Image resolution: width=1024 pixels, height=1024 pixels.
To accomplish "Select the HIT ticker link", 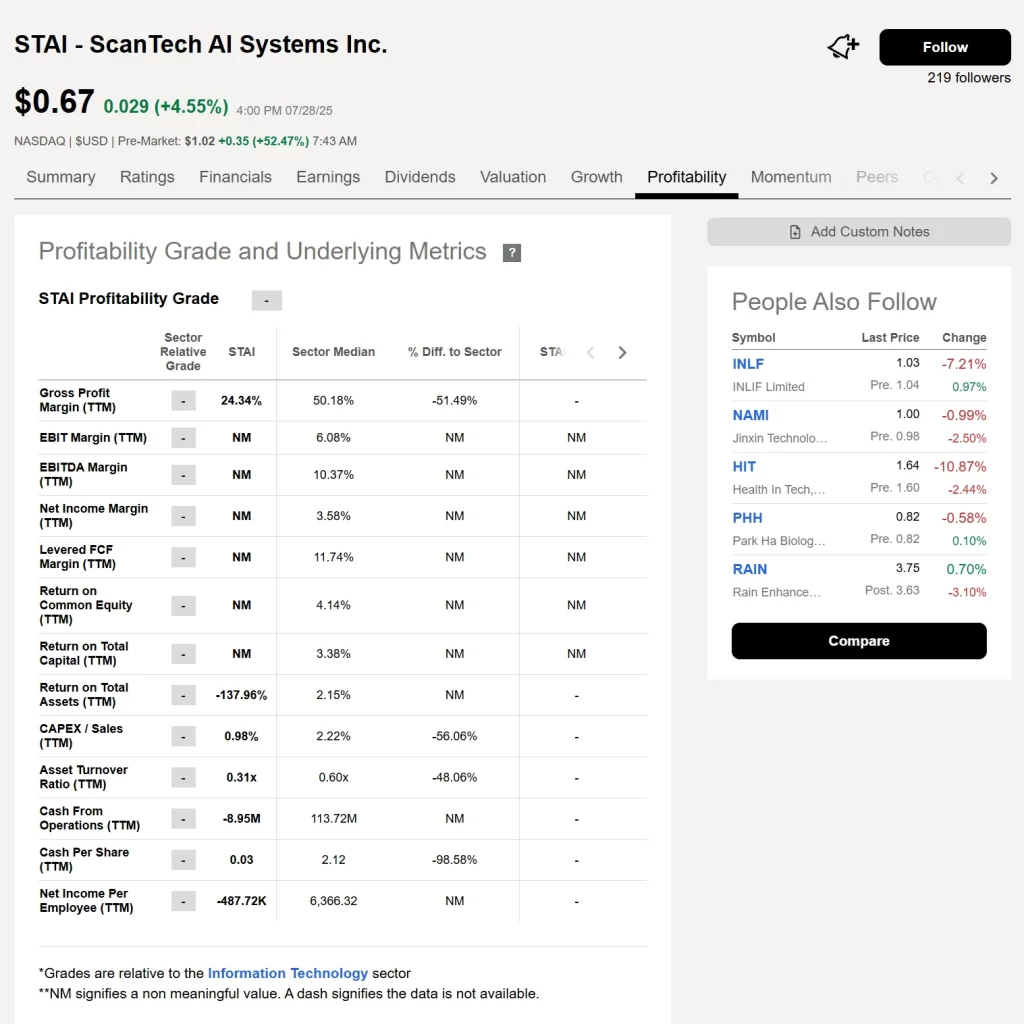I will click(x=744, y=466).
